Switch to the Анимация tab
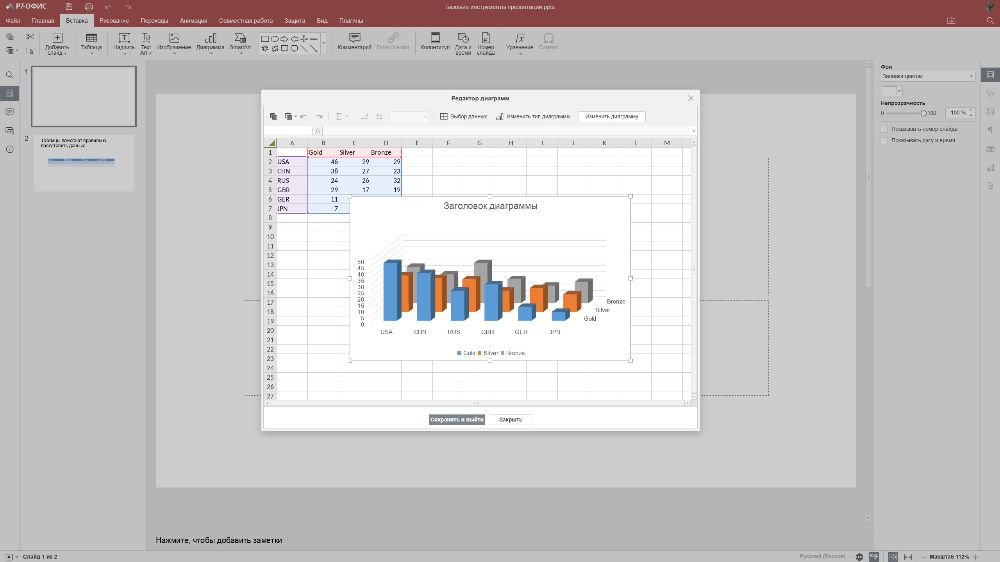Image resolution: width=1000 pixels, height=562 pixels. click(193, 20)
